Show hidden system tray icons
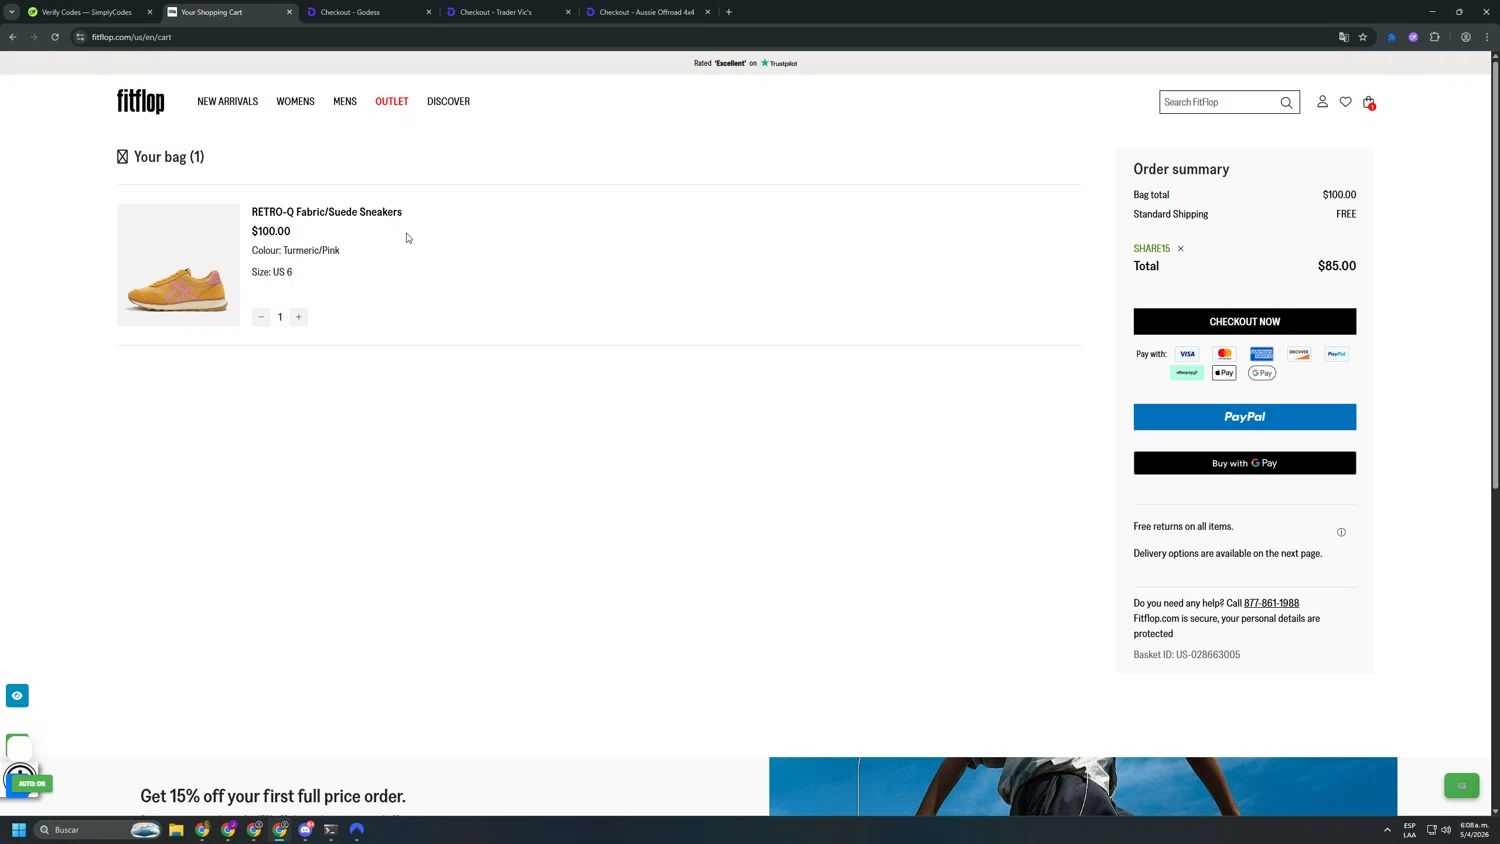 coord(1387,830)
